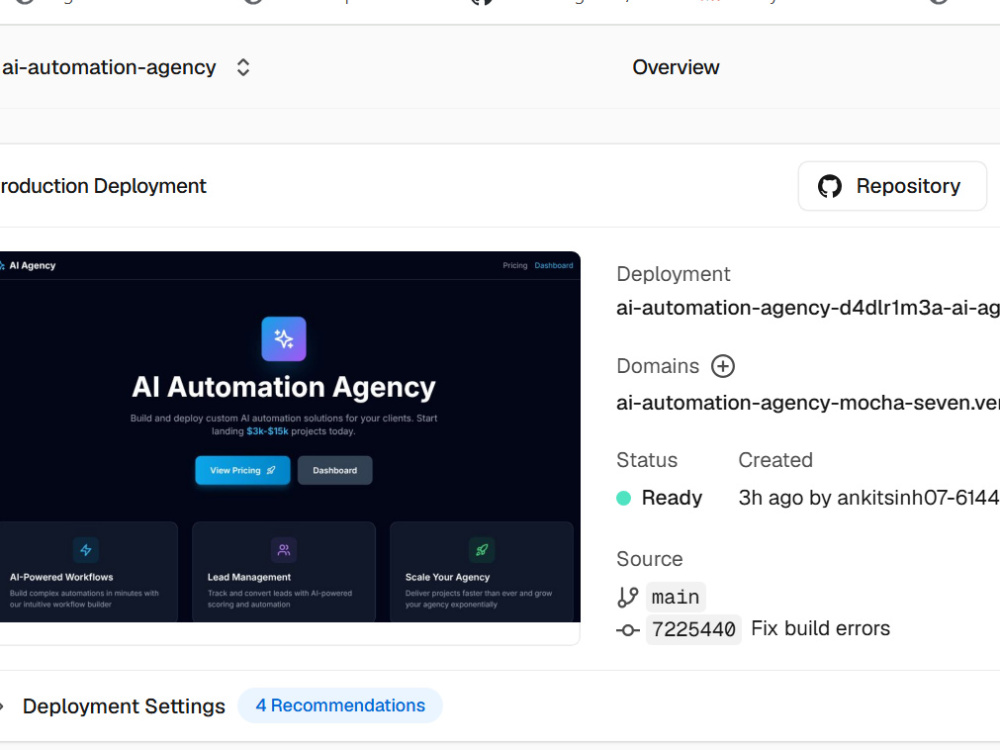Click the Lead Management users icon

pyautogui.click(x=284, y=550)
